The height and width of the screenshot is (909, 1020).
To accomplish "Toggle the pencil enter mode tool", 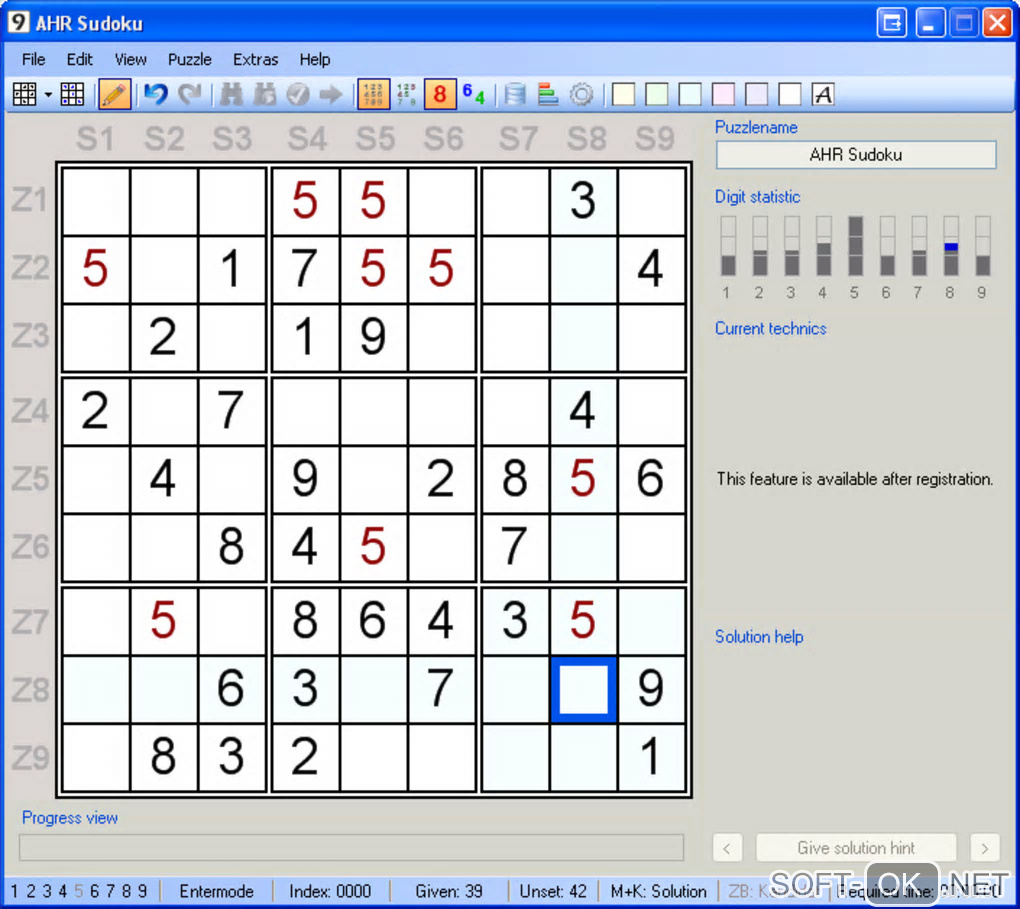I will click(114, 94).
